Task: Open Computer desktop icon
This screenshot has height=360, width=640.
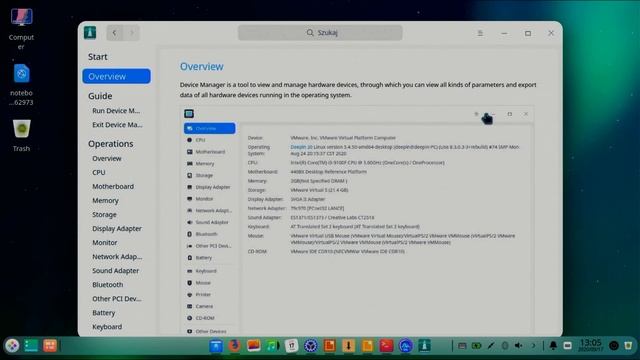Action: tap(21, 28)
